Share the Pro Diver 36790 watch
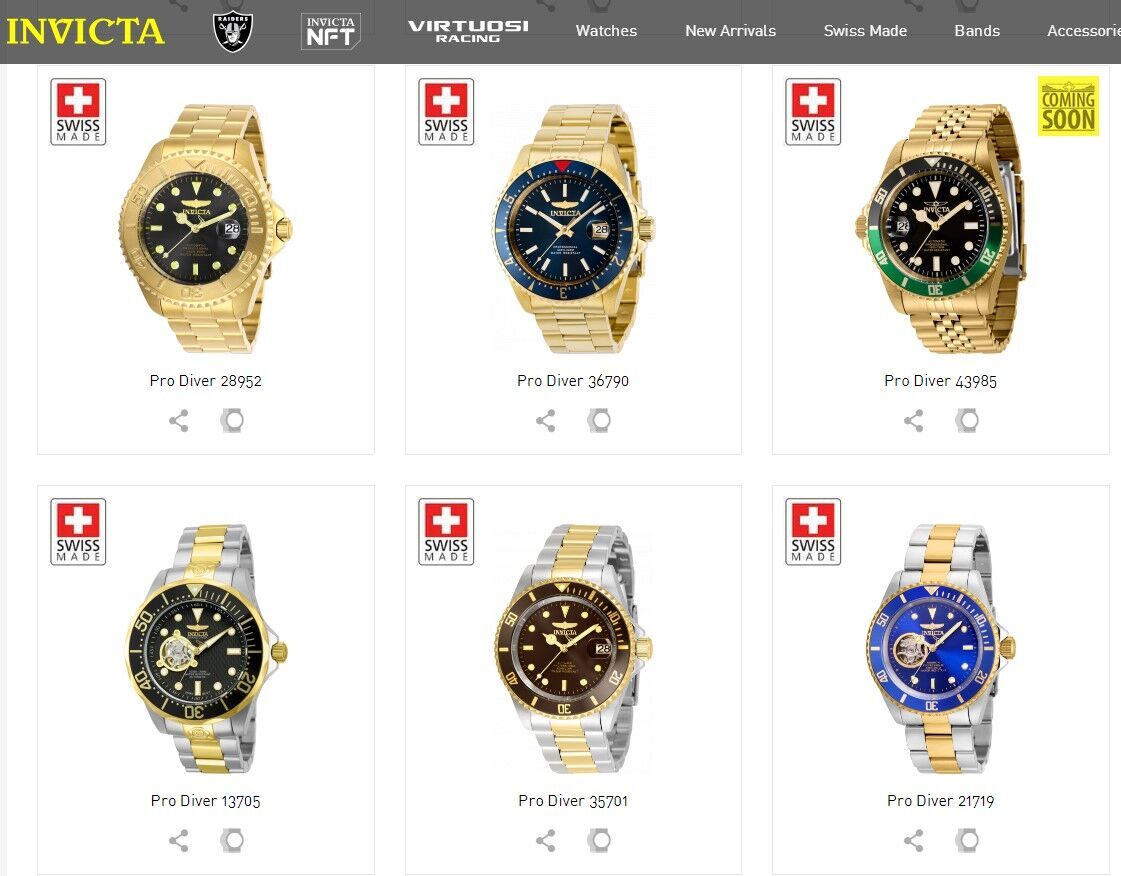This screenshot has width=1121, height=876. coord(546,420)
